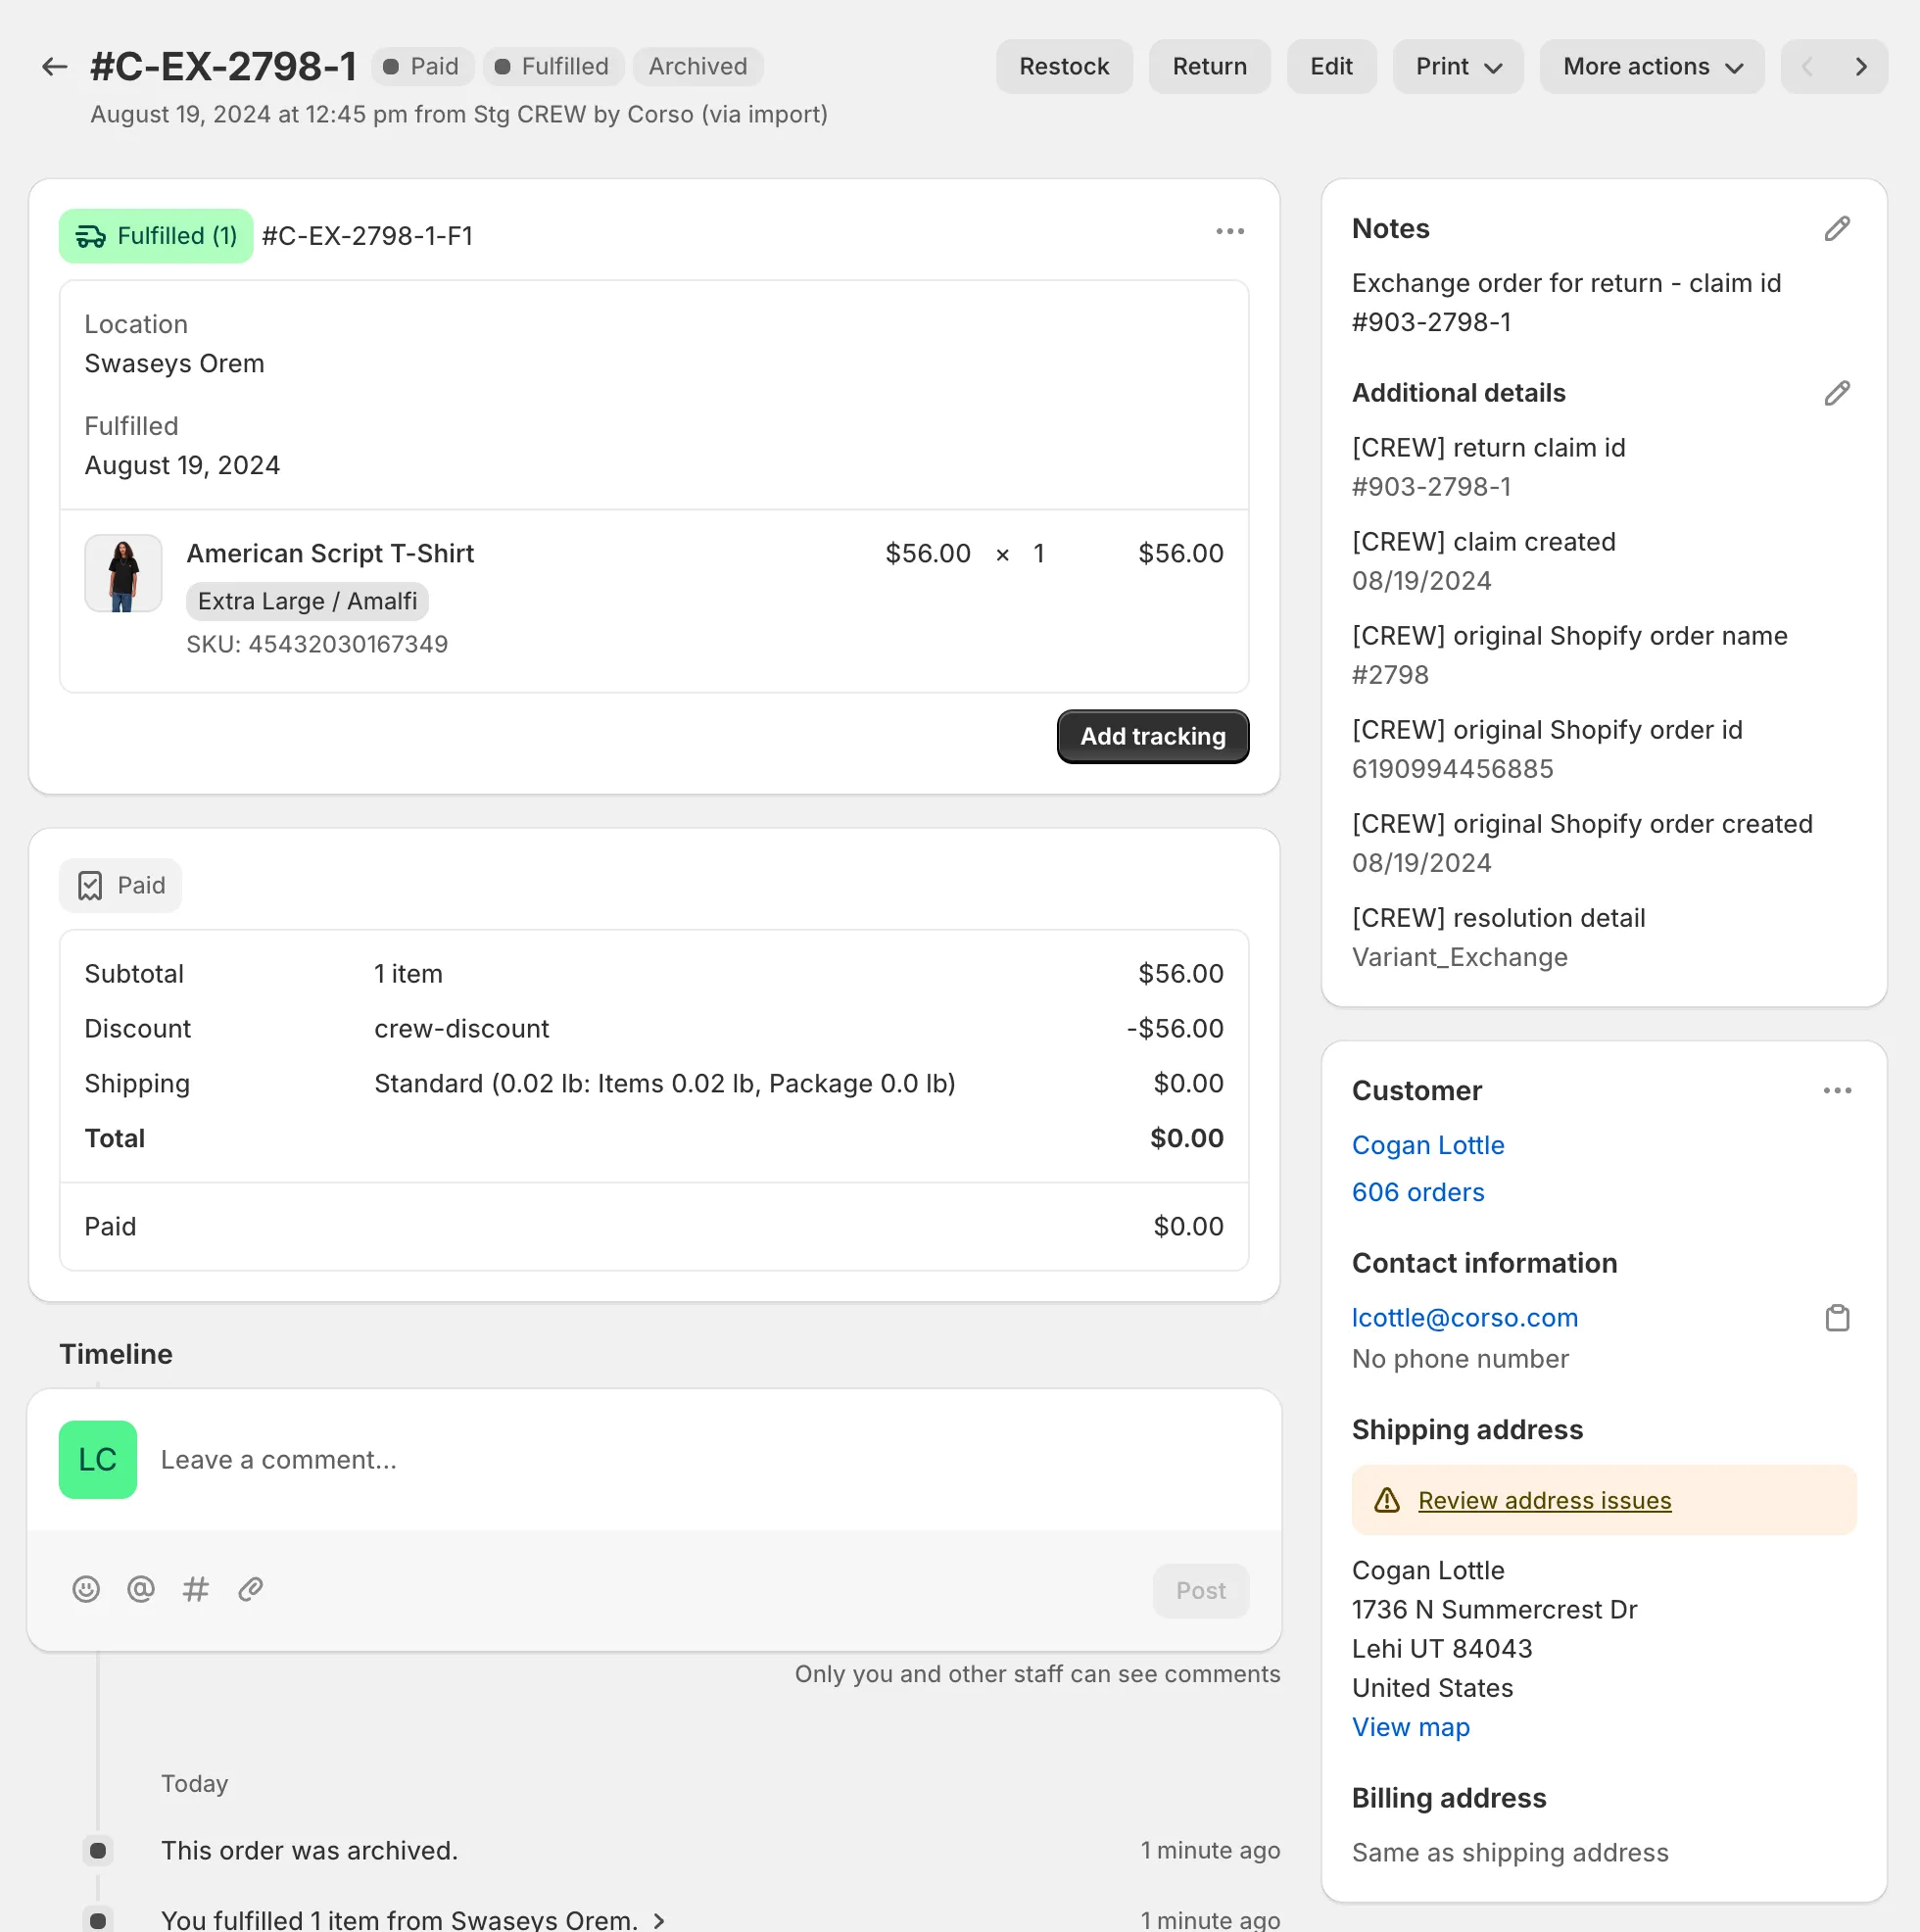
Task: Copy the customer email with the clipboard icon
Action: [1836, 1317]
